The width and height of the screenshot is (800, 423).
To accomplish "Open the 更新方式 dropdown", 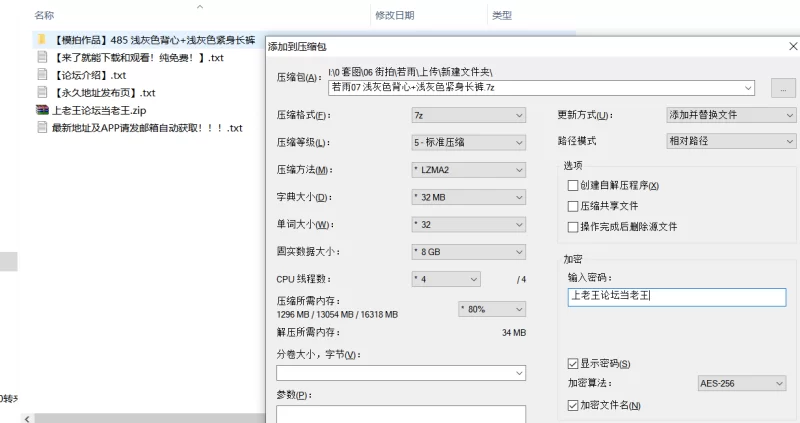I will point(730,115).
